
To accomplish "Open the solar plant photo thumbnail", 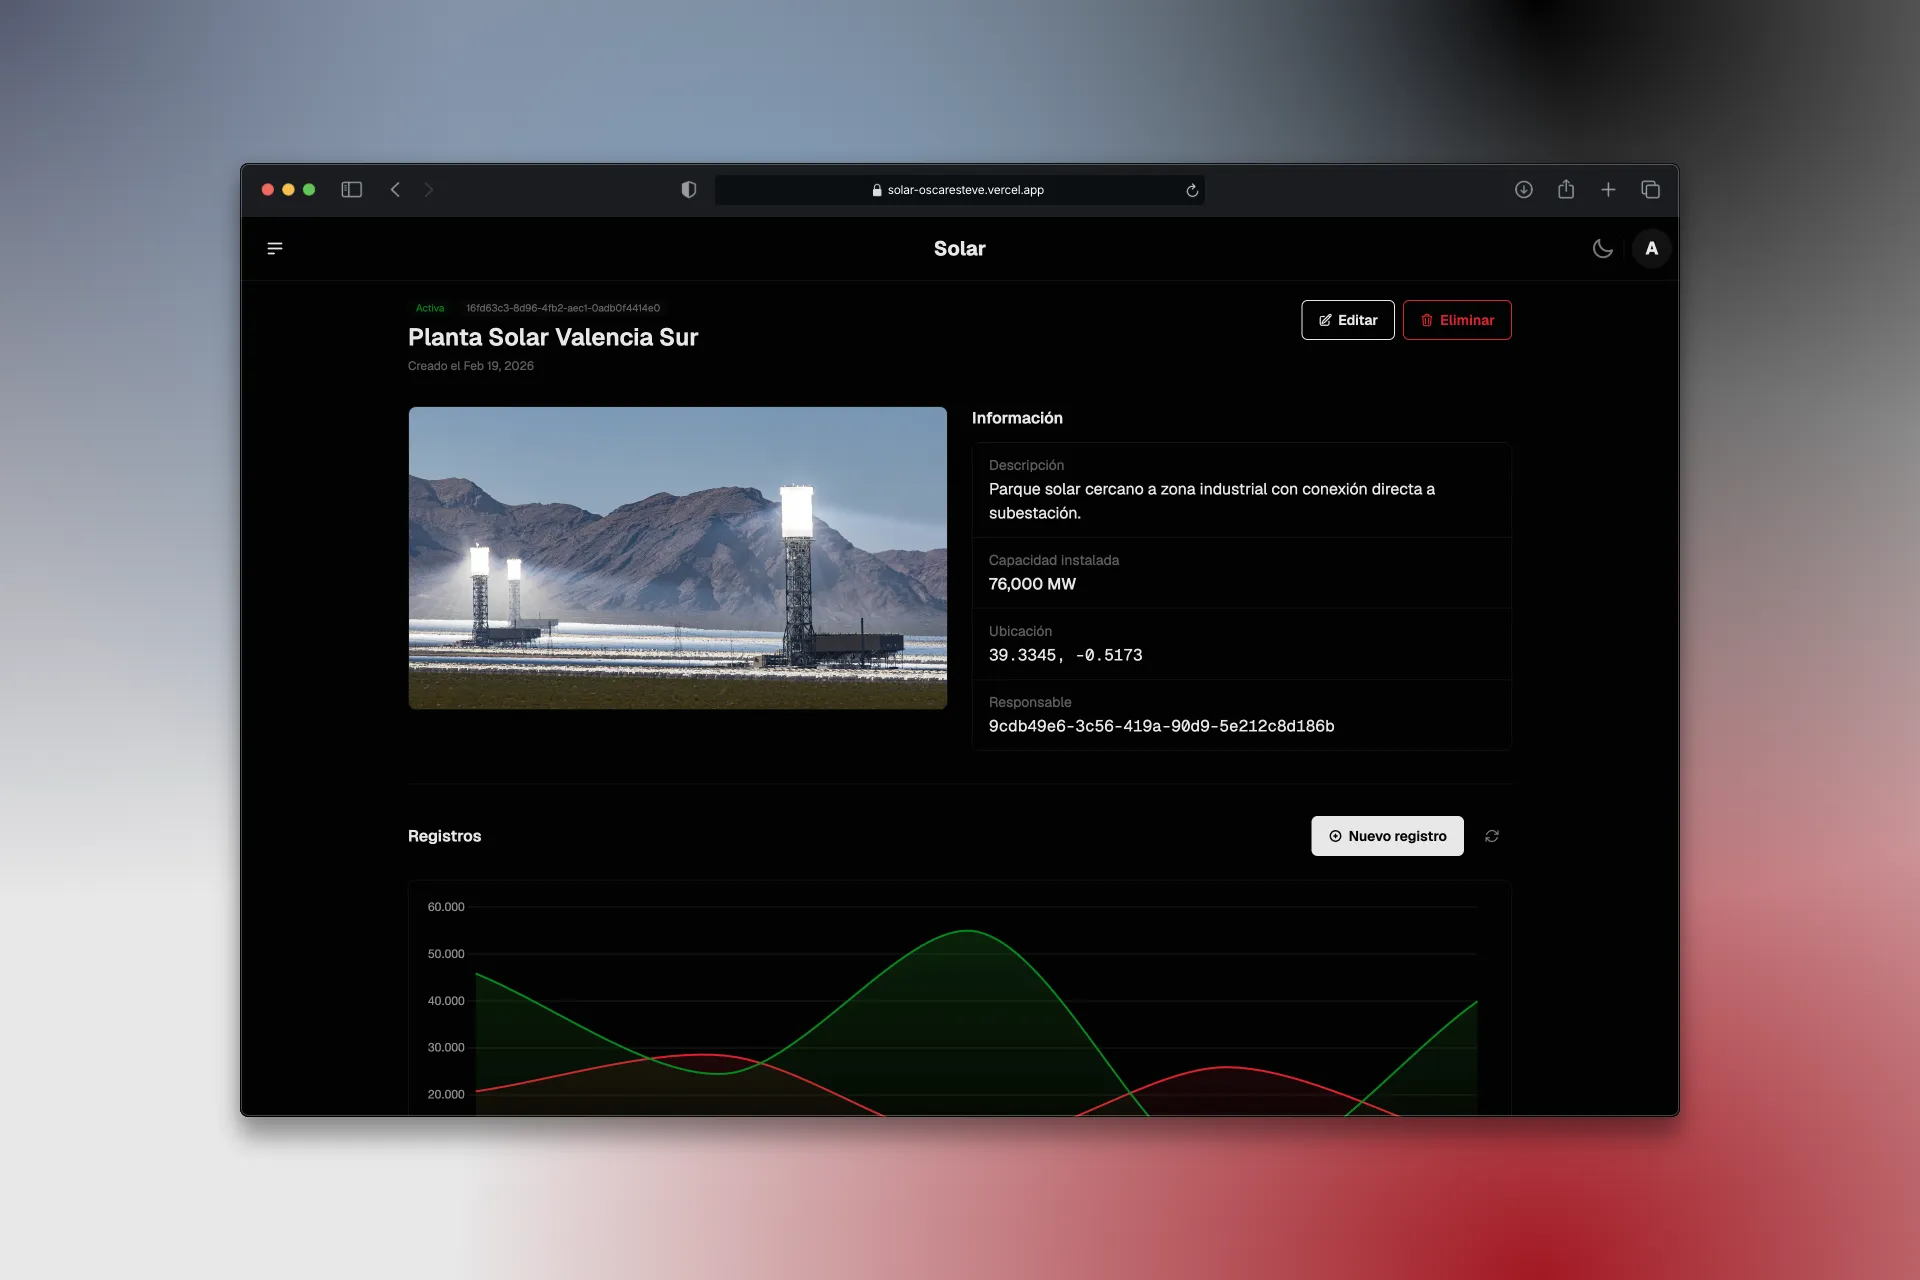I will pyautogui.click(x=677, y=558).
